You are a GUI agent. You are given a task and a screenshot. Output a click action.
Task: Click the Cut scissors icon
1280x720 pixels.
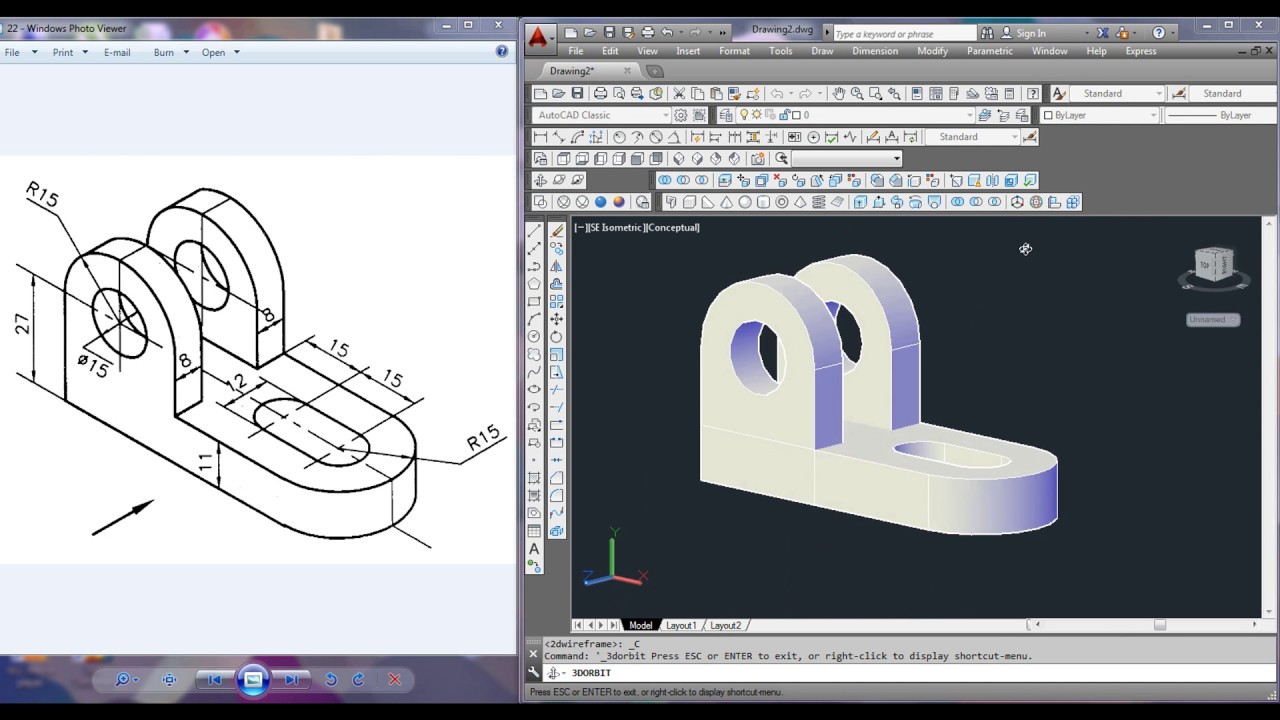[679, 94]
